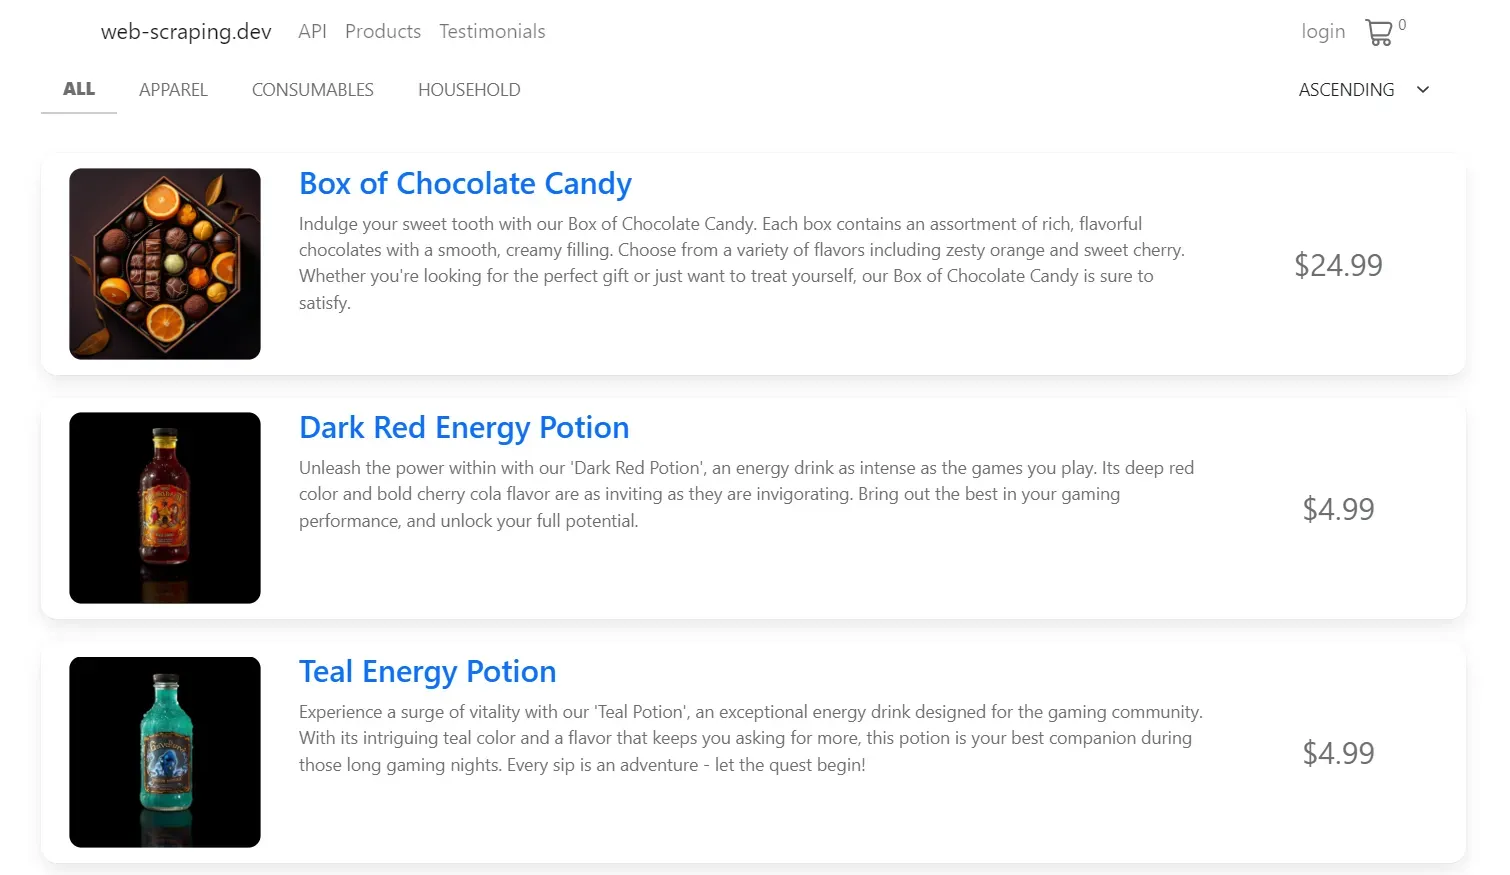The height and width of the screenshot is (875, 1510).
Task: Open the ASCENDING sort order dropdown
Action: 1346,90
